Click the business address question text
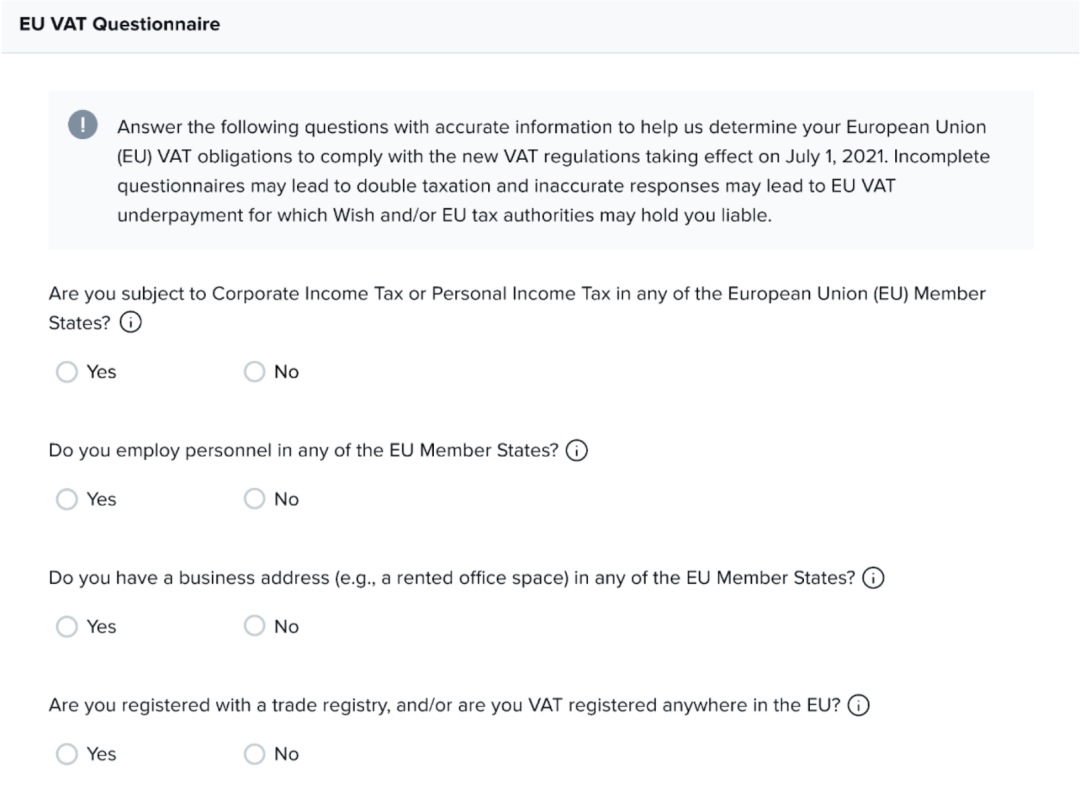Image resolution: width=1080 pixels, height=801 pixels. pos(452,578)
